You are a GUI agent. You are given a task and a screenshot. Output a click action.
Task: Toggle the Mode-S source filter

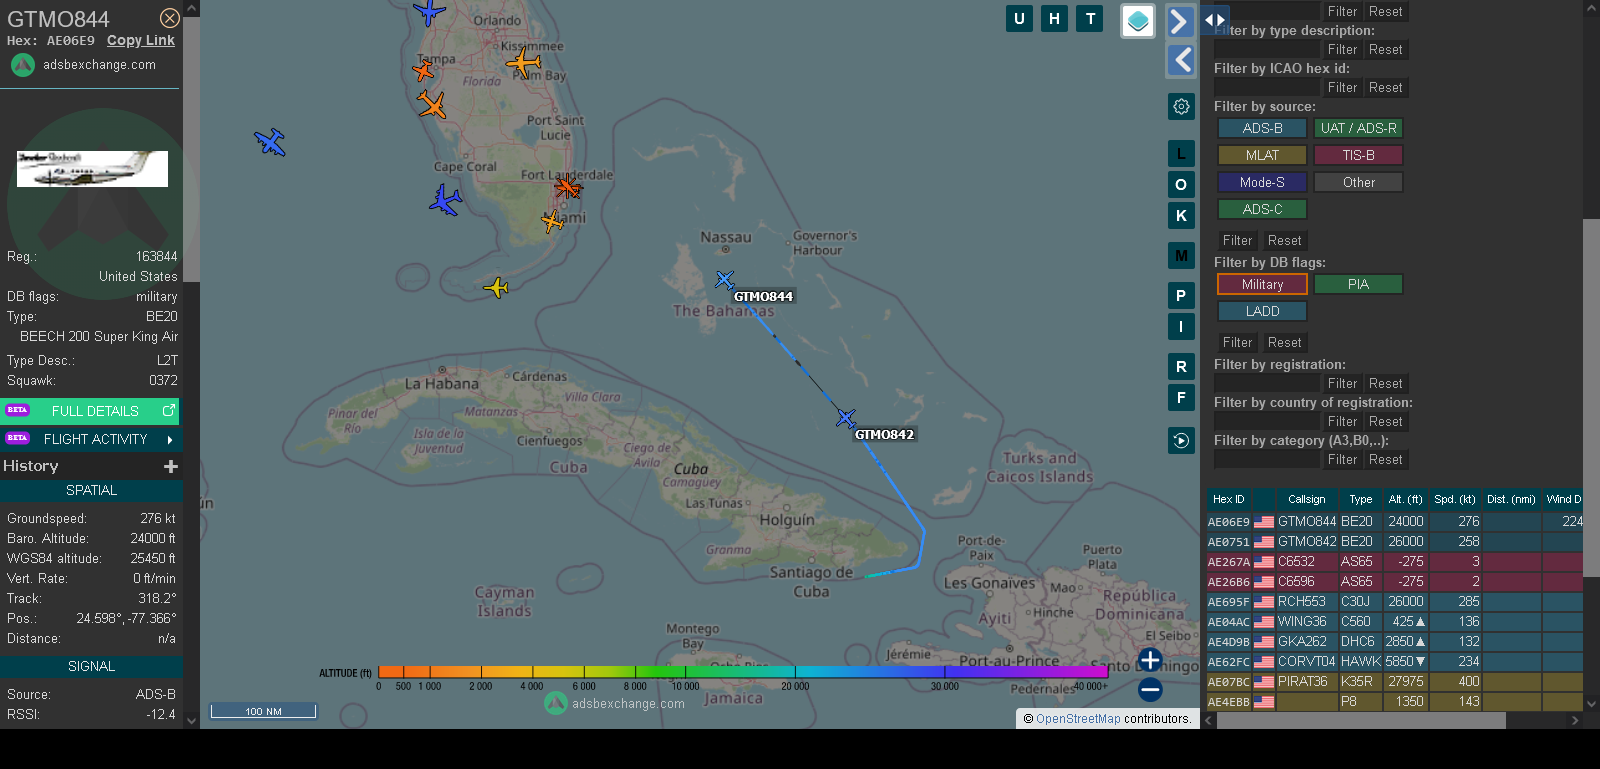click(1262, 182)
